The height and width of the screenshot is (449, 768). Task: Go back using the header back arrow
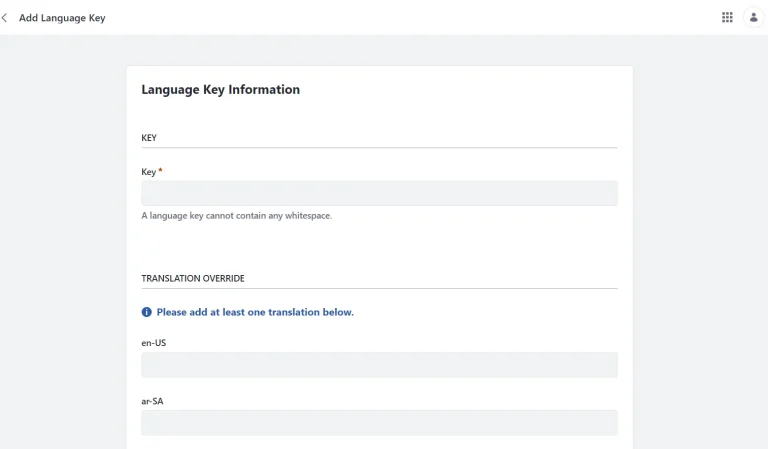click(x=4, y=18)
